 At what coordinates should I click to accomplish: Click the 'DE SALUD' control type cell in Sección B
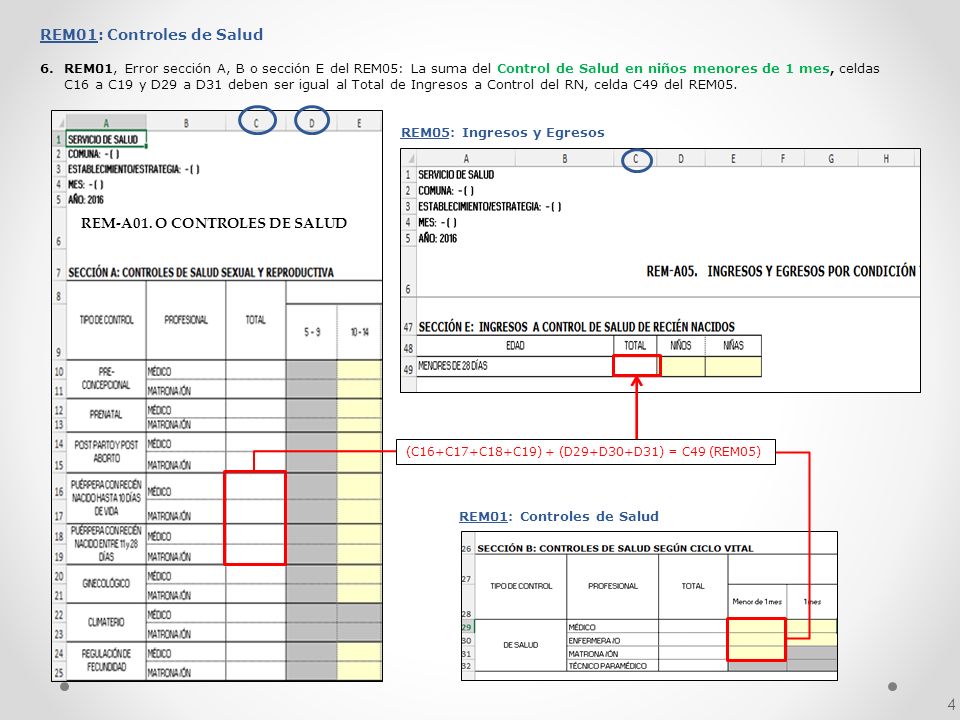(520, 645)
